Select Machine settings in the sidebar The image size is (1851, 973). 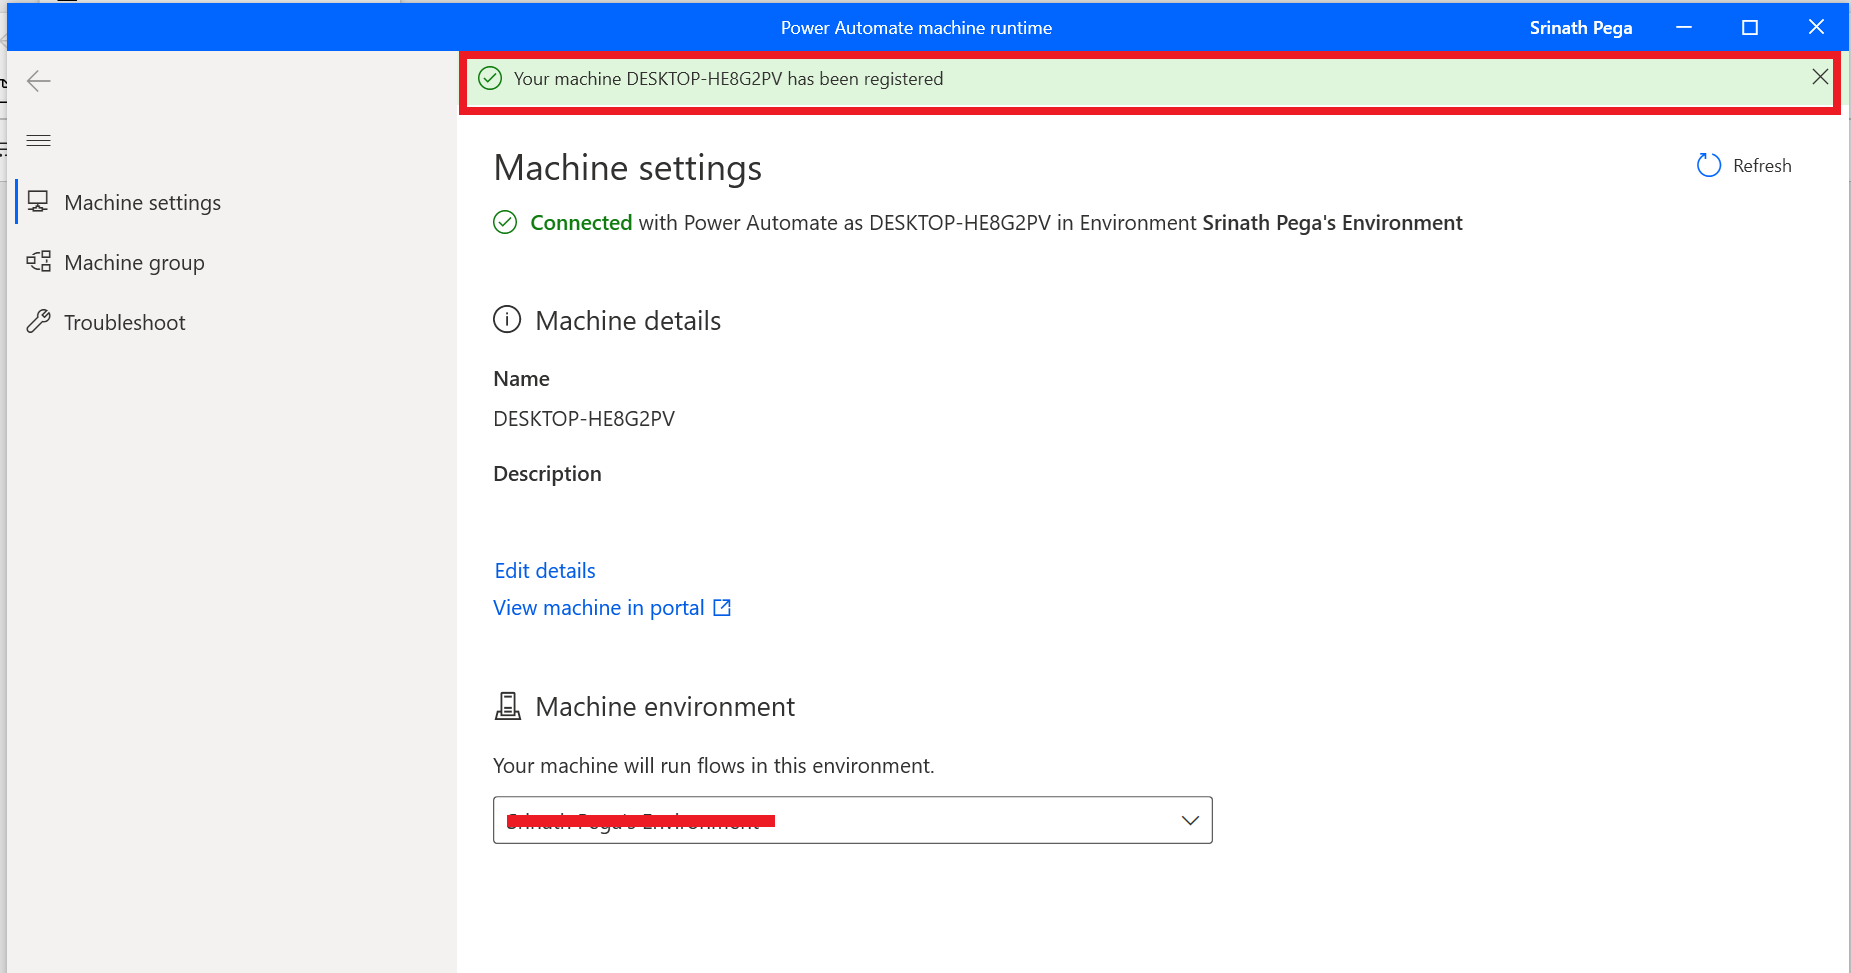[142, 203]
